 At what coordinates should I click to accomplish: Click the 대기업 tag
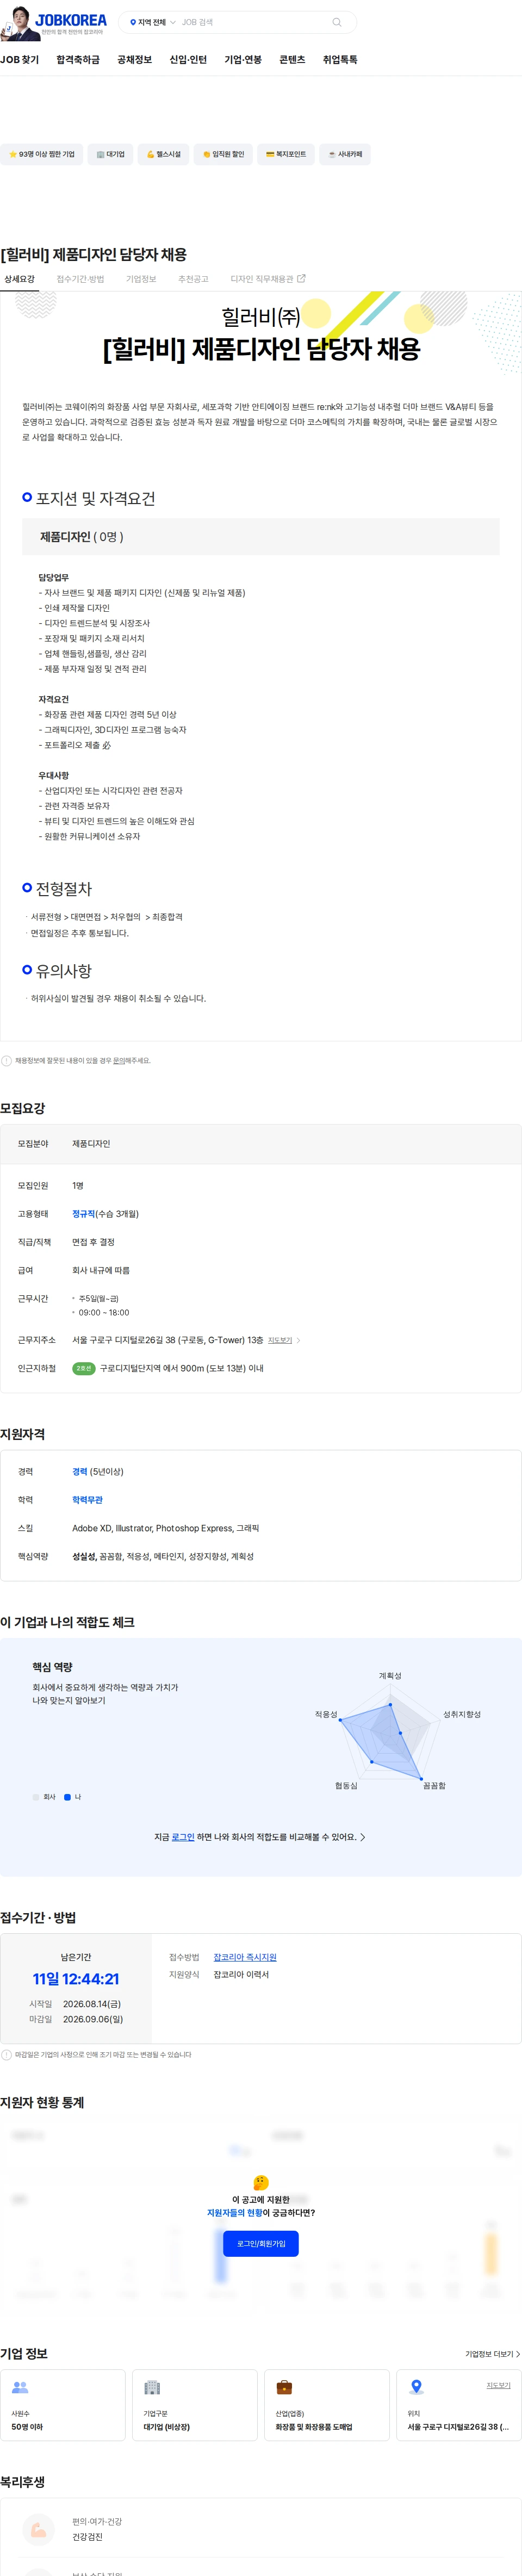click(x=111, y=154)
